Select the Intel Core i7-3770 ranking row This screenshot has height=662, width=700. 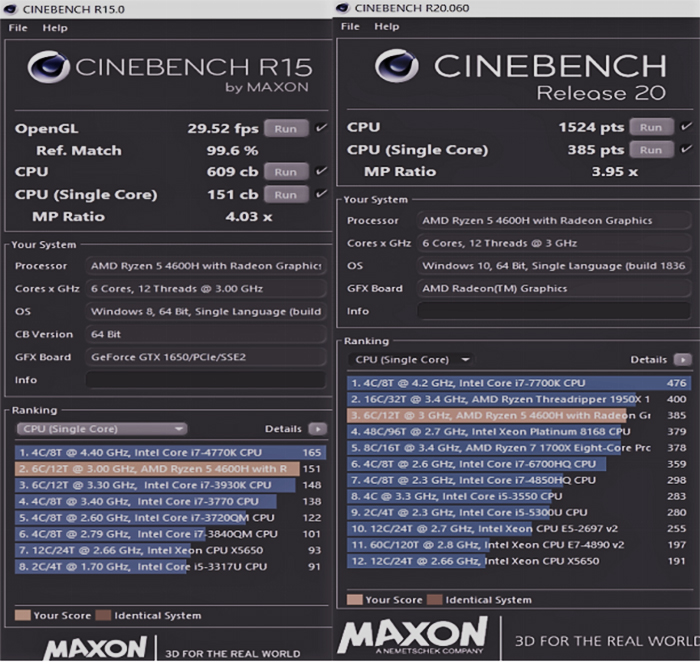(x=171, y=501)
